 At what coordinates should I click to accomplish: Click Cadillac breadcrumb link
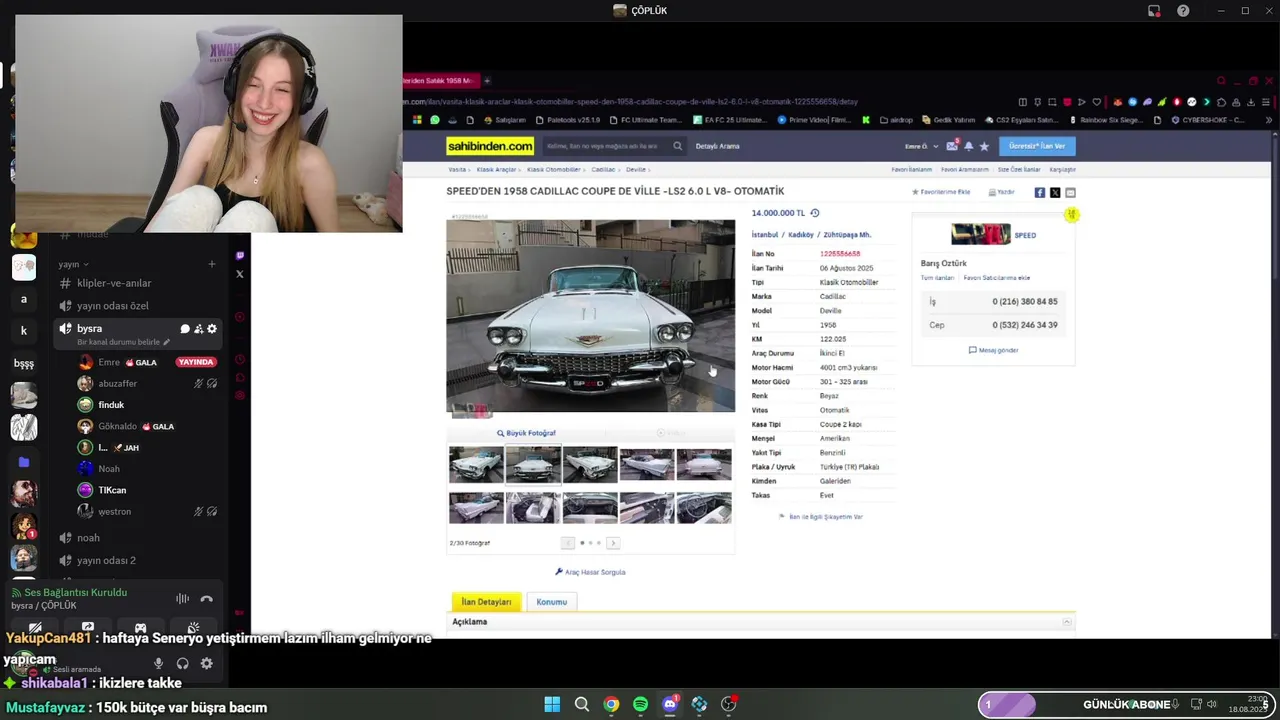click(x=603, y=170)
